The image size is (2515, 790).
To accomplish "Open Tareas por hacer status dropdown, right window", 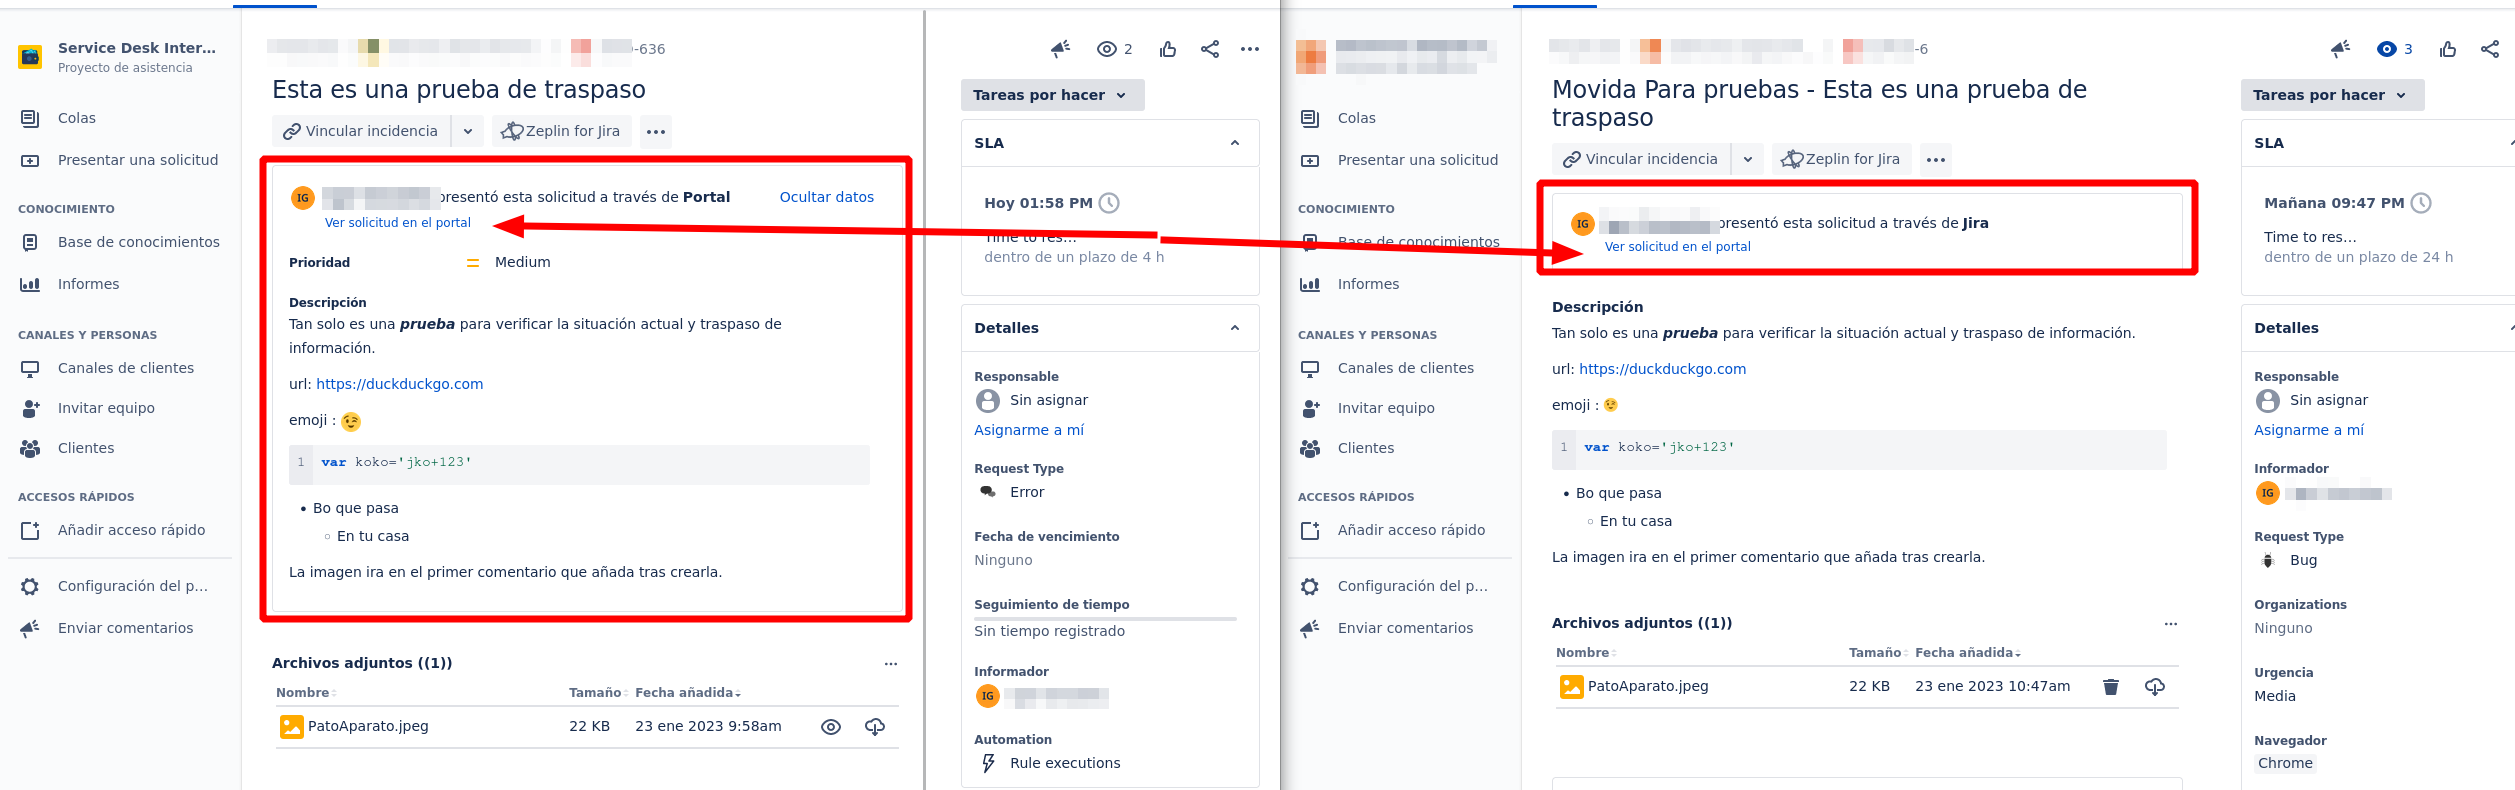I will [x=2332, y=95].
